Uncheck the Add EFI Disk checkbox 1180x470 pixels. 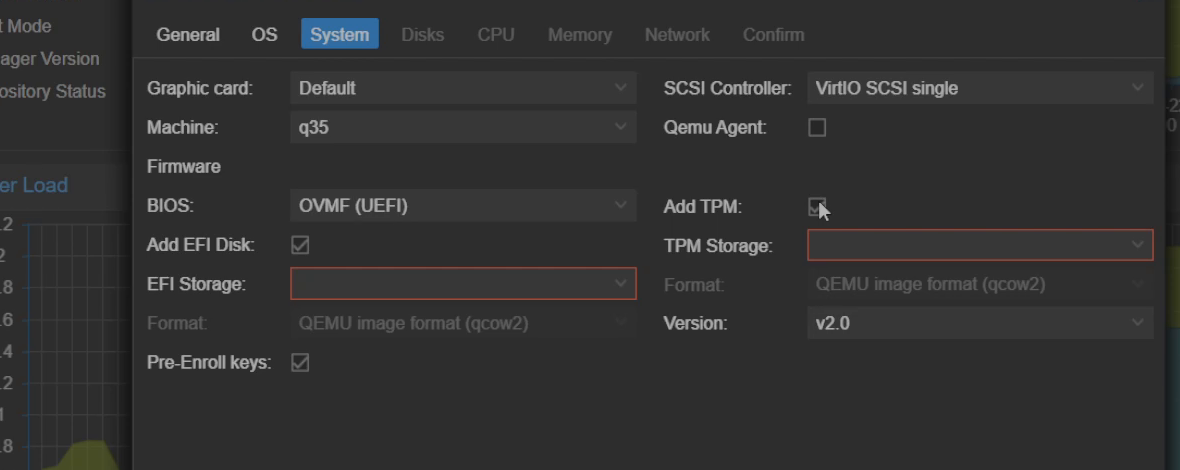(300, 244)
